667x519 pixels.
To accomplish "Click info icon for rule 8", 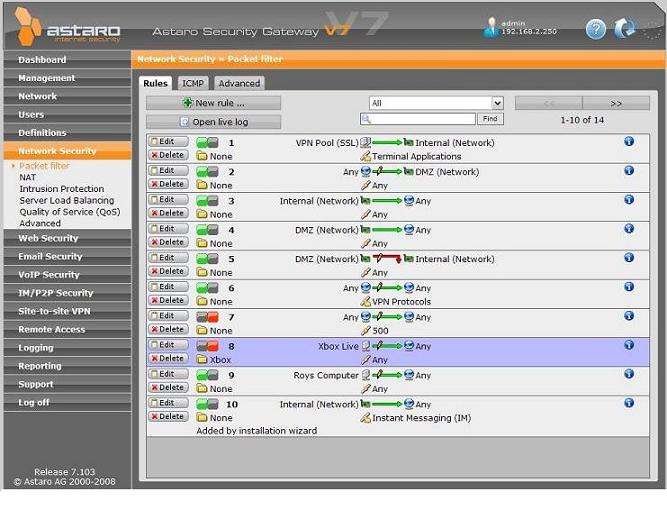I will coord(629,345).
